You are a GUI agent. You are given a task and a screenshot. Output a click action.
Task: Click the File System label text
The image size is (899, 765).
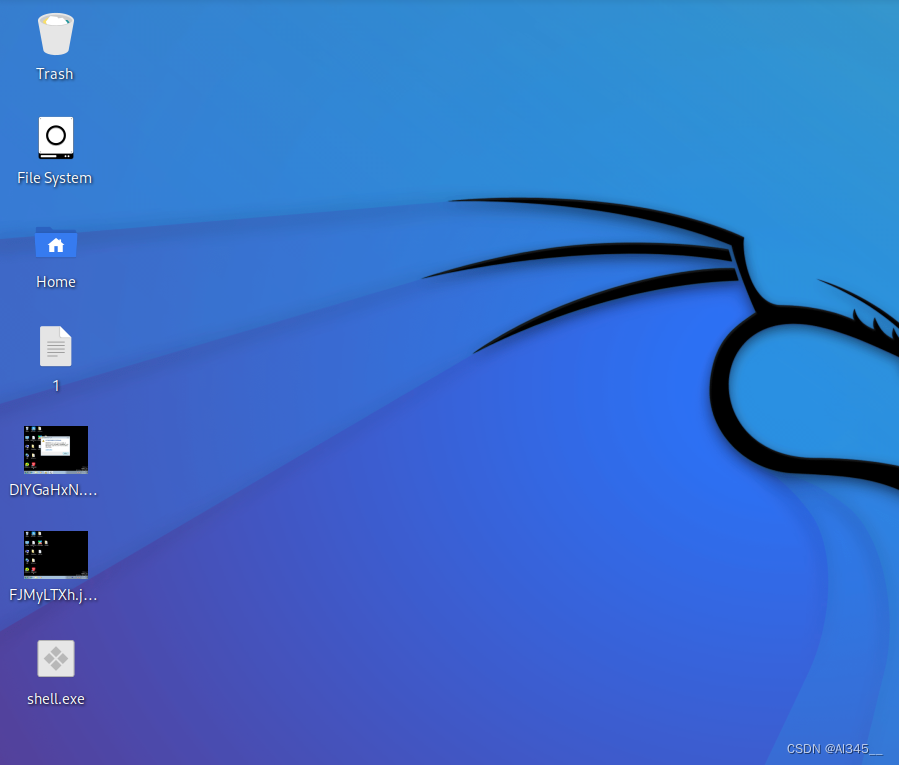point(54,178)
